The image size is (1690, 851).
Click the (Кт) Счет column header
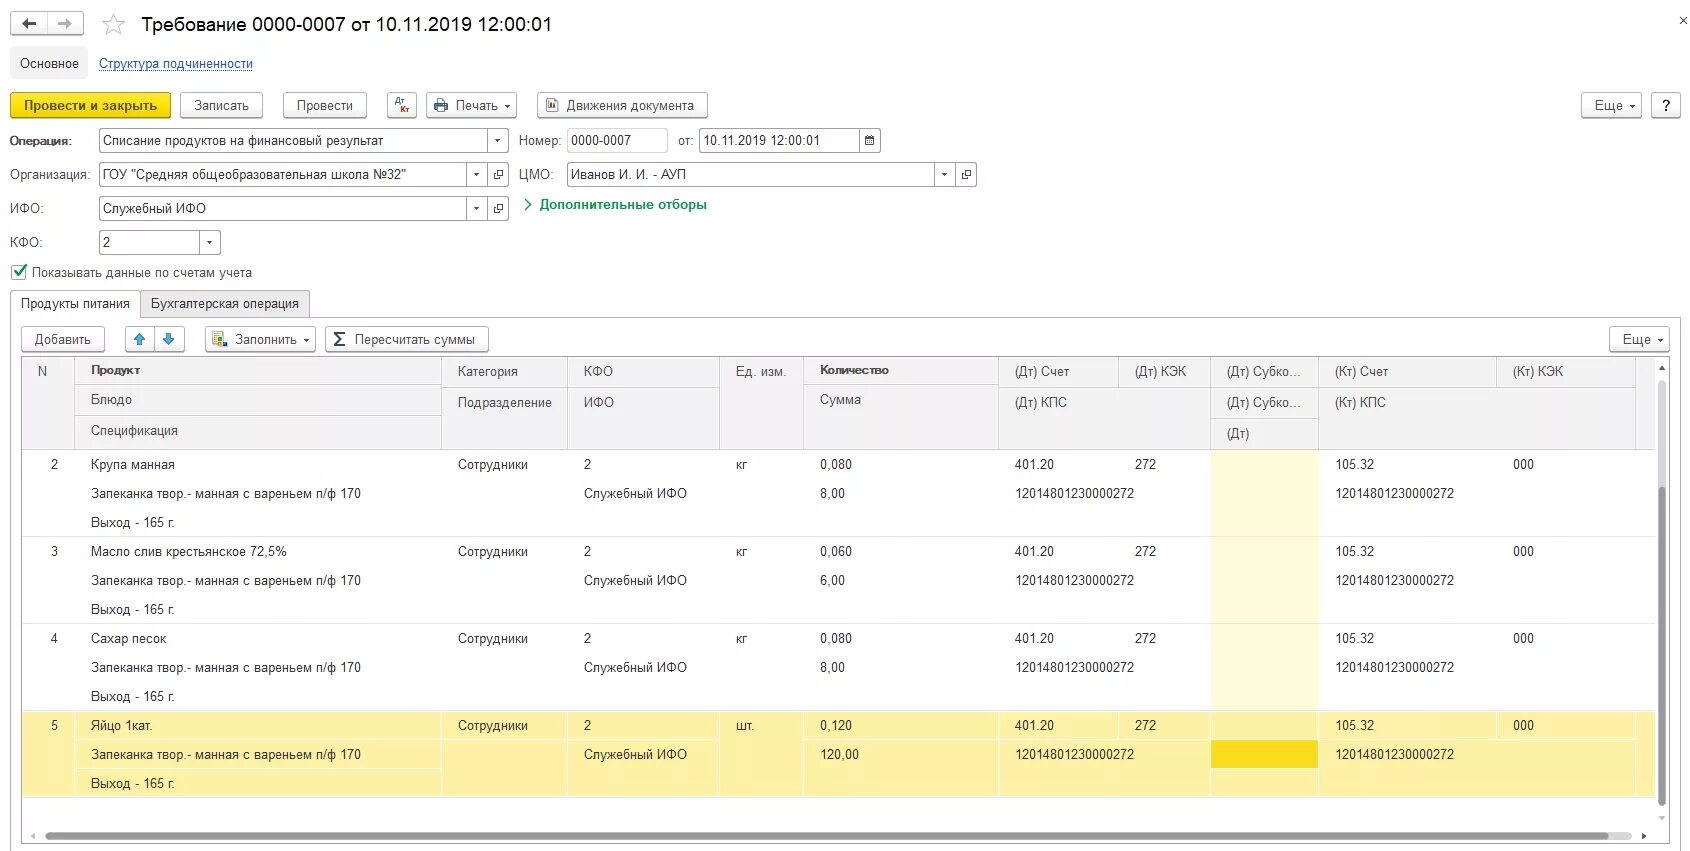tap(1408, 372)
